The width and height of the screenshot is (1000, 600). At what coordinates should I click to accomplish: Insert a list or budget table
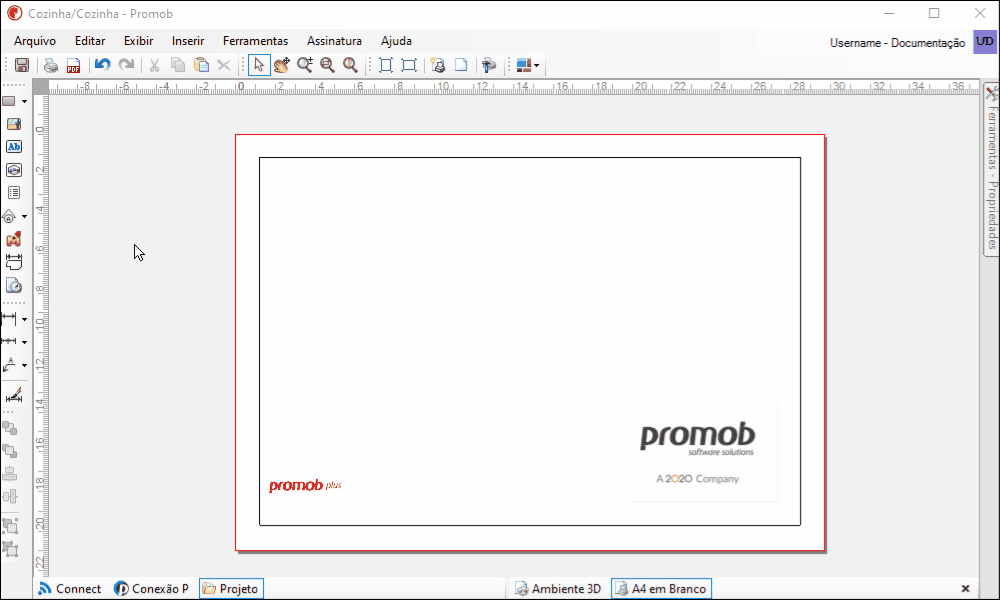[13, 193]
